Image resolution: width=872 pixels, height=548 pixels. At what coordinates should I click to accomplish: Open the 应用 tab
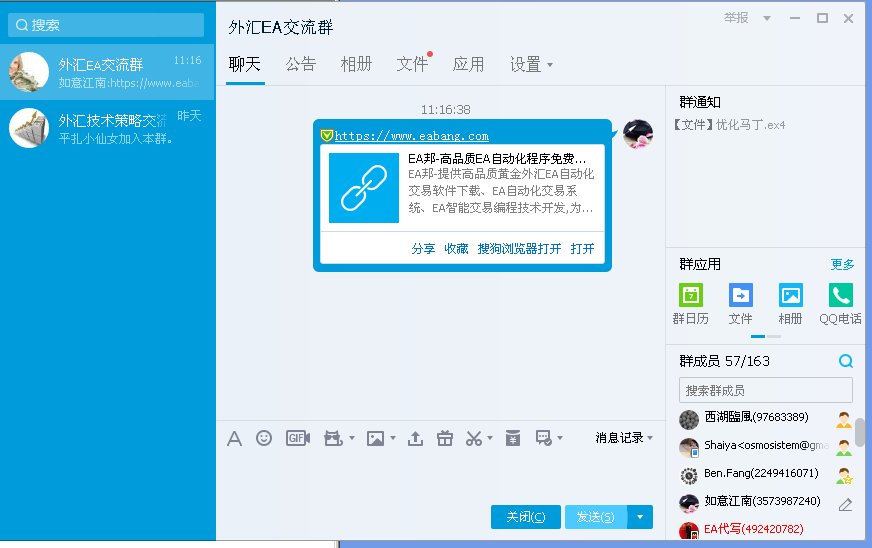(x=468, y=65)
